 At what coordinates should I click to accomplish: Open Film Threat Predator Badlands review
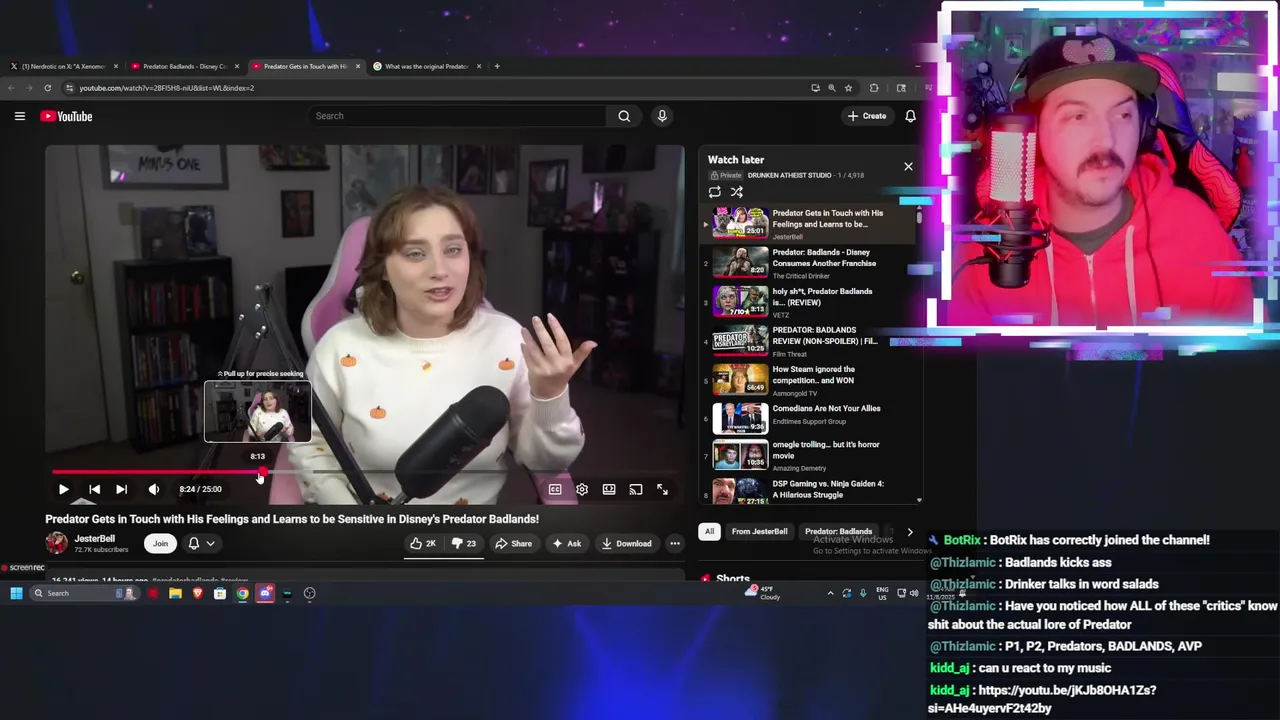click(810, 340)
